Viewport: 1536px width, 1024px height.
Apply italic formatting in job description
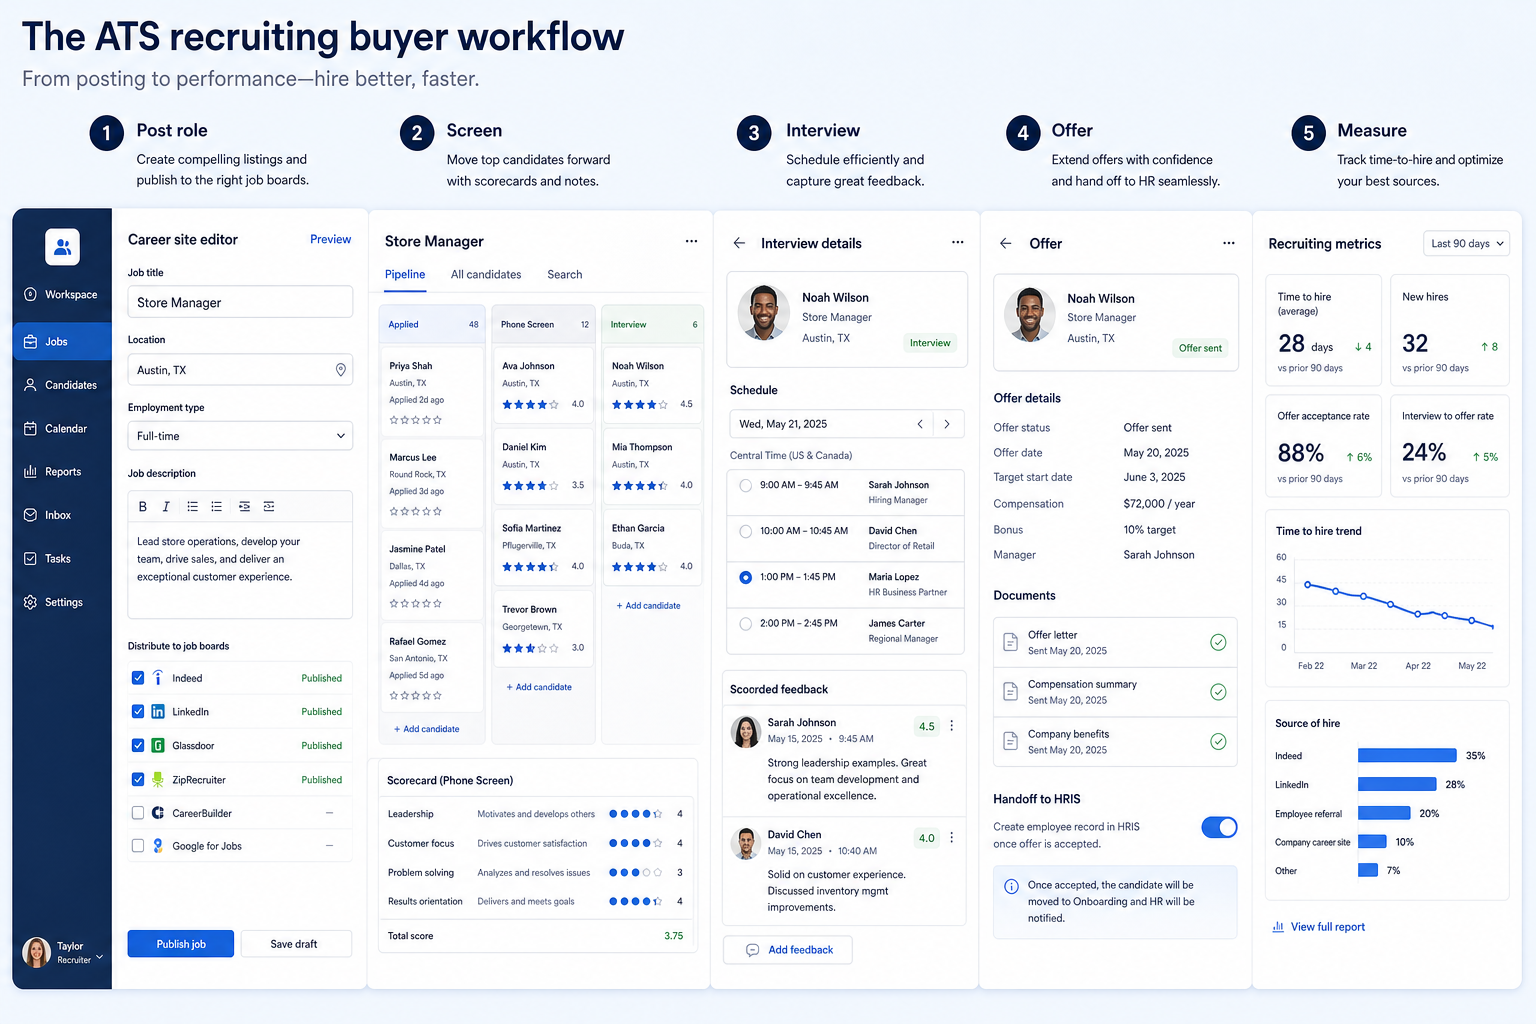click(166, 507)
